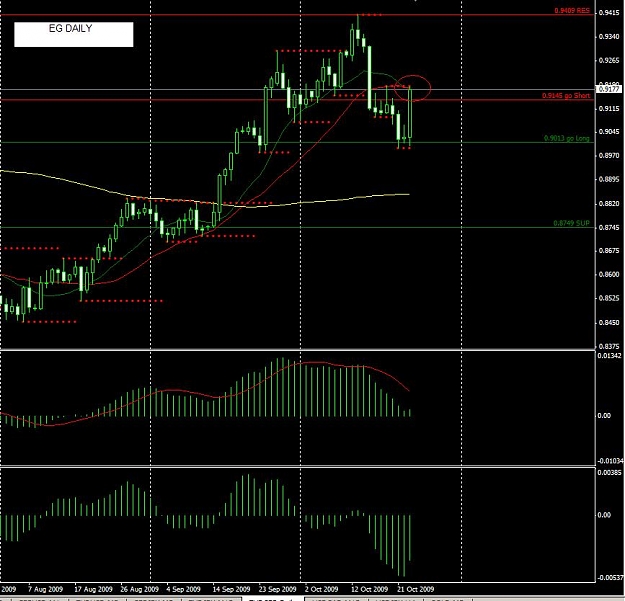
Task: Select the EG DAILY chart label box
Action: point(74,34)
